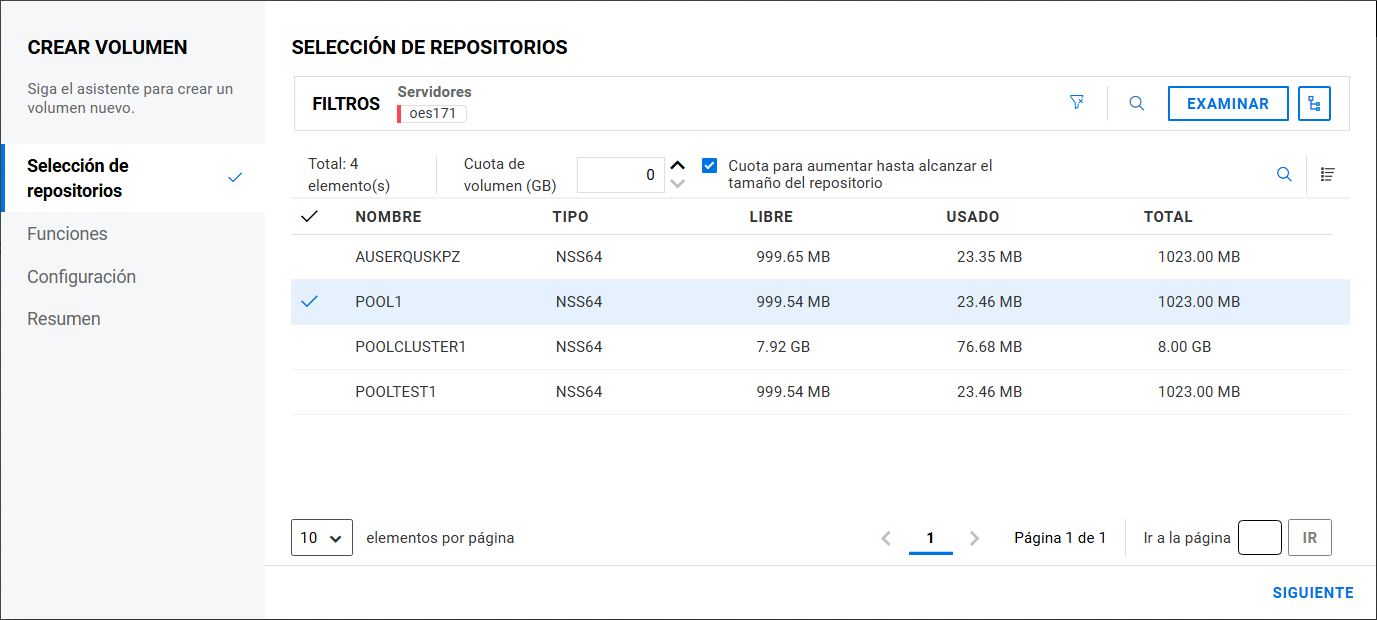Click the search icon in the filters bar
This screenshot has width=1377, height=620.
click(1136, 103)
